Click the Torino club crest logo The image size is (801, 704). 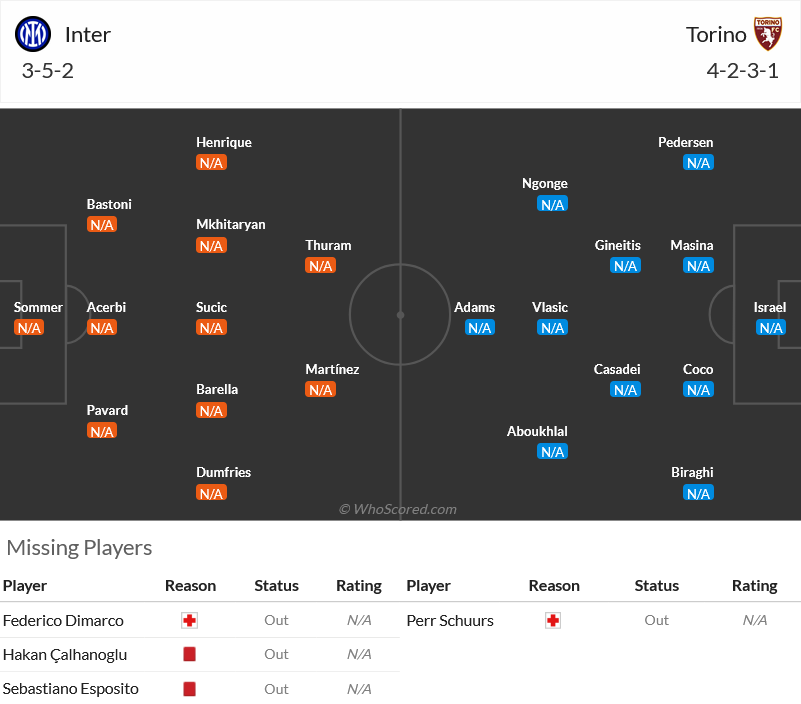click(x=768, y=34)
